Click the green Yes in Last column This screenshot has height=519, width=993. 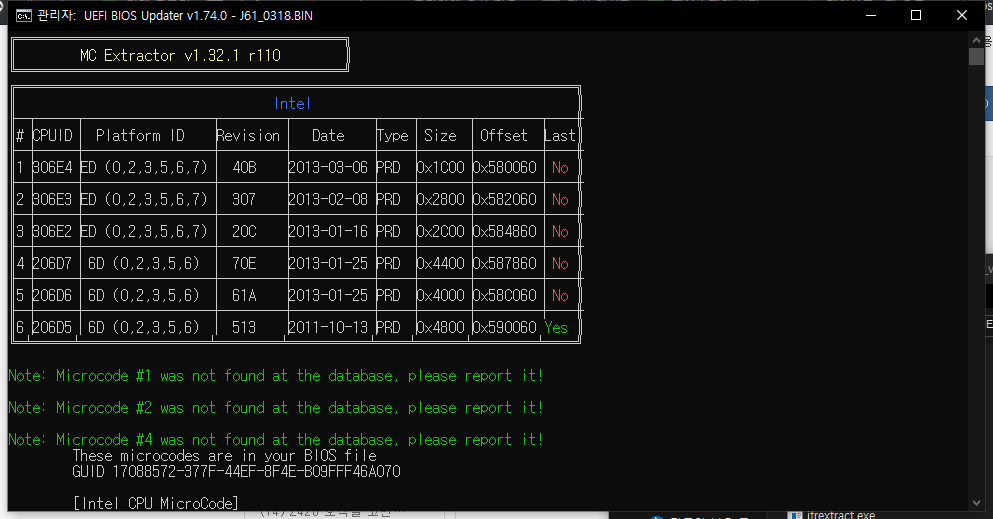coord(556,327)
